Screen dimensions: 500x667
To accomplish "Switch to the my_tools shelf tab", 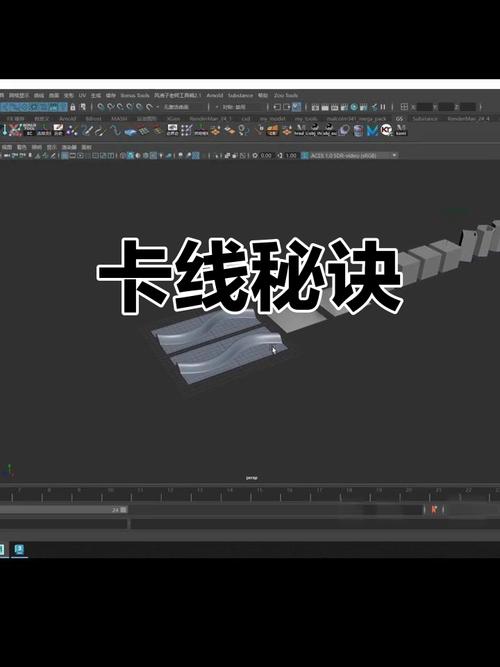I will 306,119.
